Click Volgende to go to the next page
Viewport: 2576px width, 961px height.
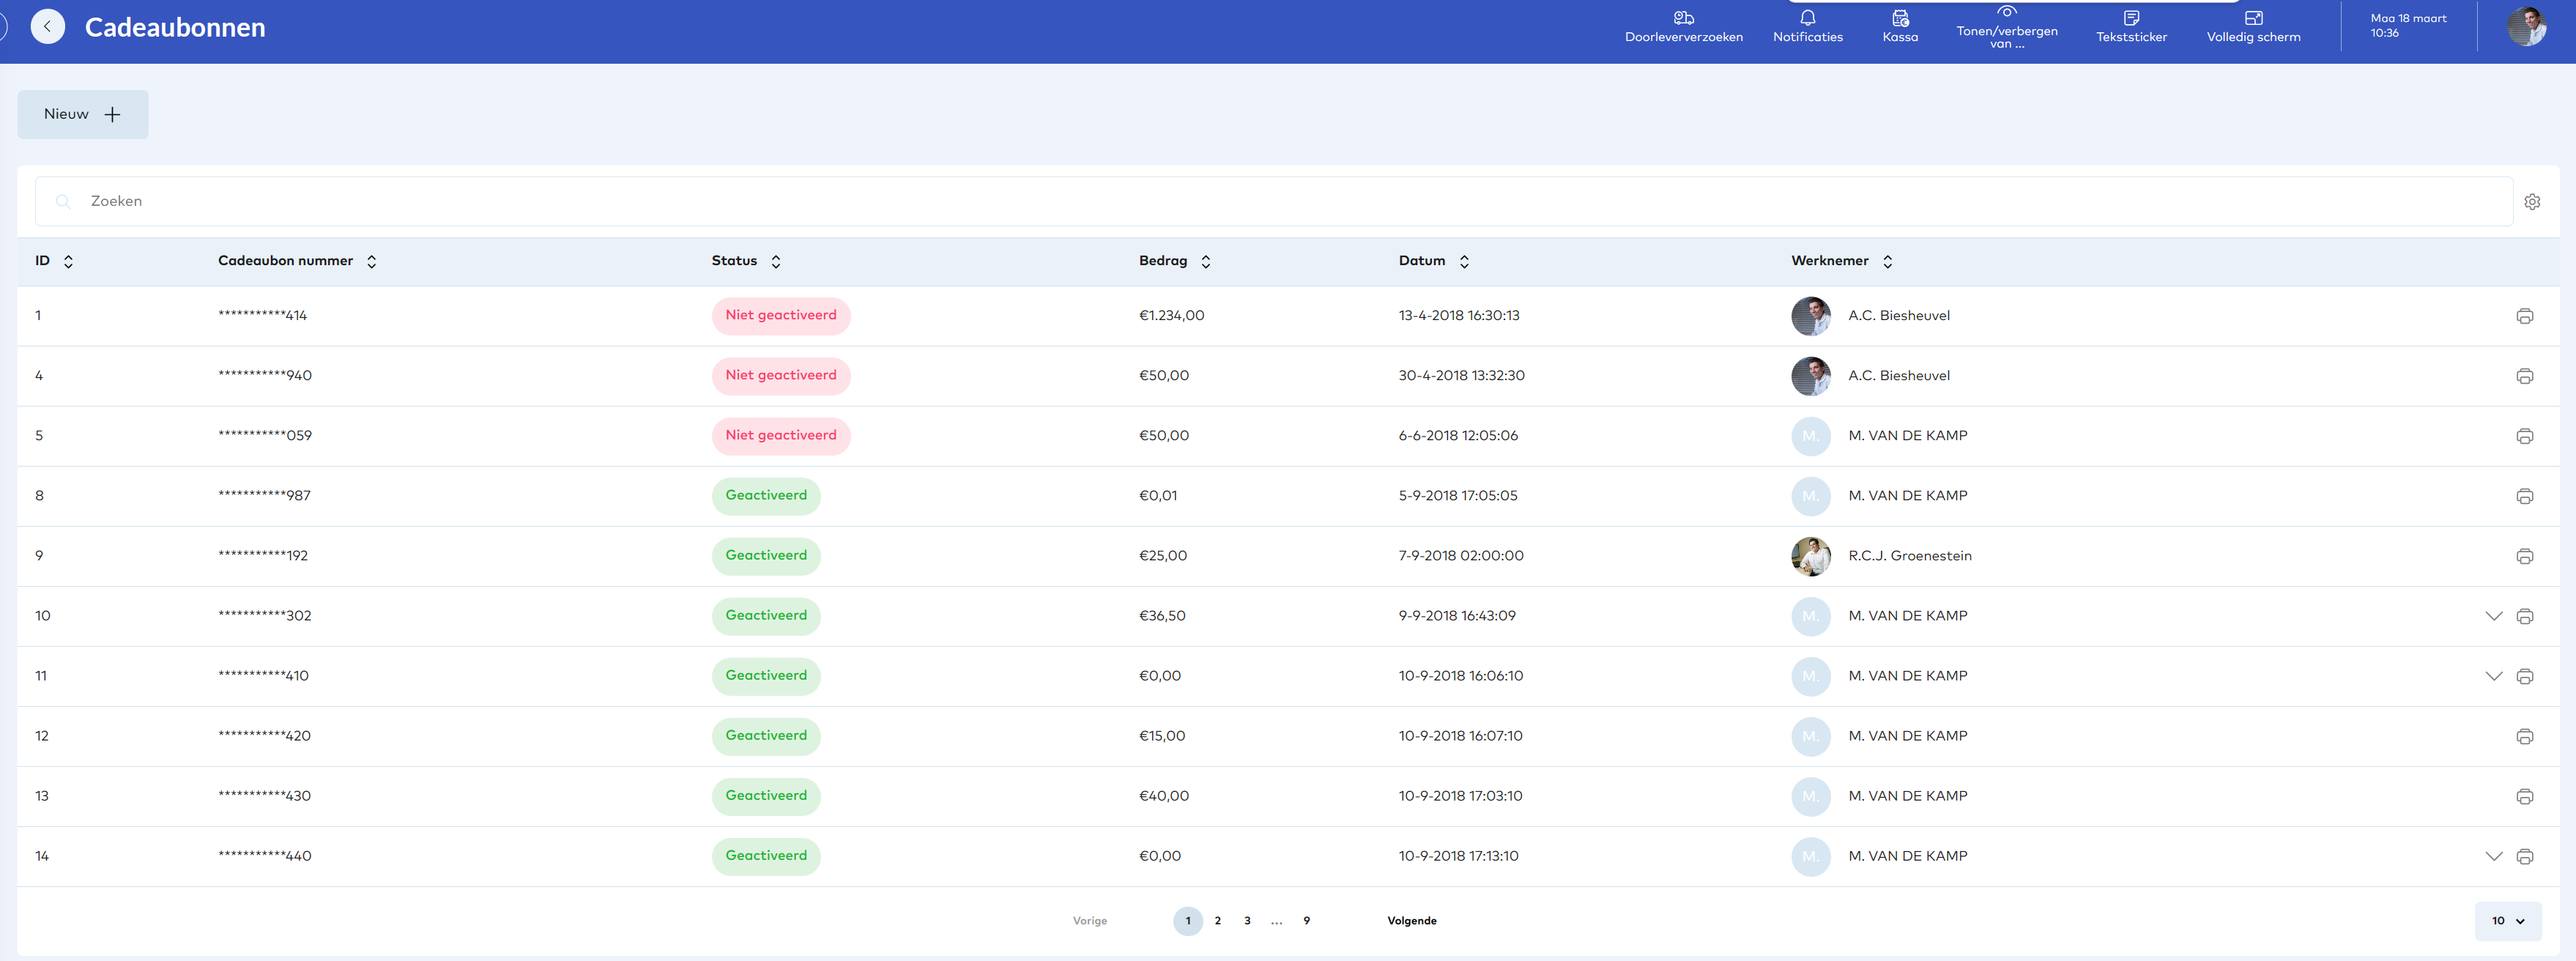[1411, 921]
